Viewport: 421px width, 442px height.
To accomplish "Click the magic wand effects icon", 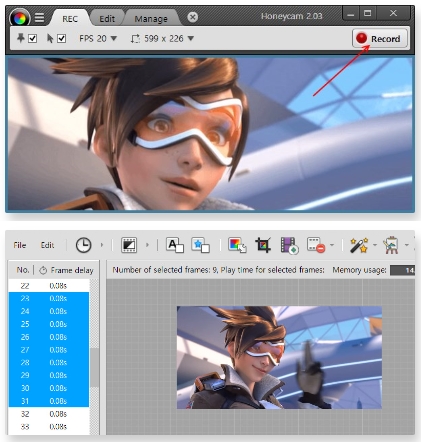I will (359, 245).
